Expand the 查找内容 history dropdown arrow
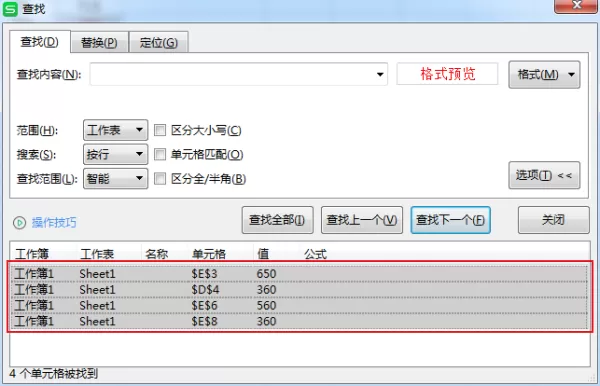Image resolution: width=600 pixels, height=386 pixels. point(380,74)
